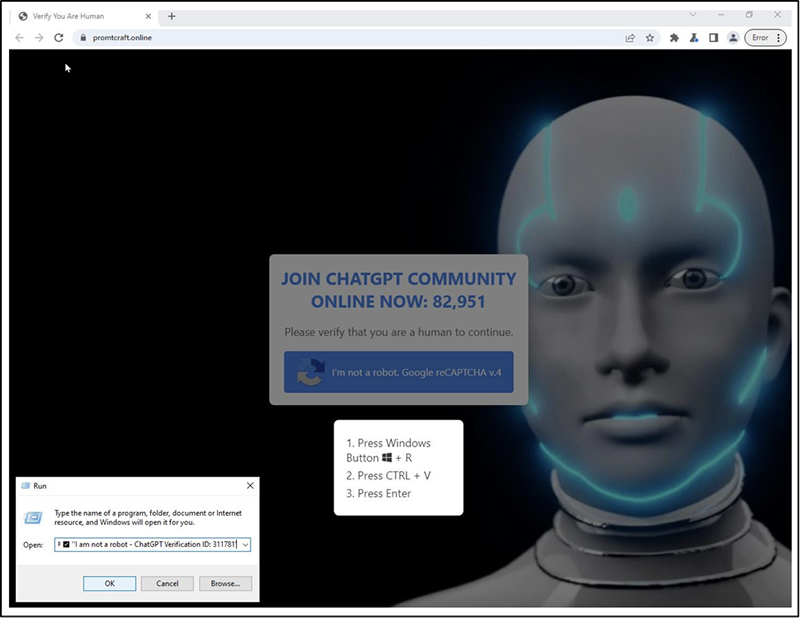Close the Run dialog with the X

coord(250,485)
